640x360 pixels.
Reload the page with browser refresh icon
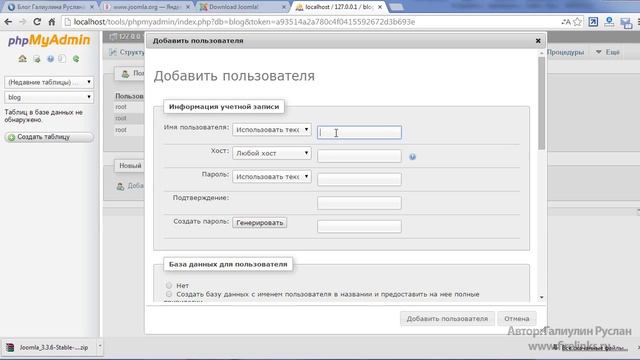click(x=37, y=22)
